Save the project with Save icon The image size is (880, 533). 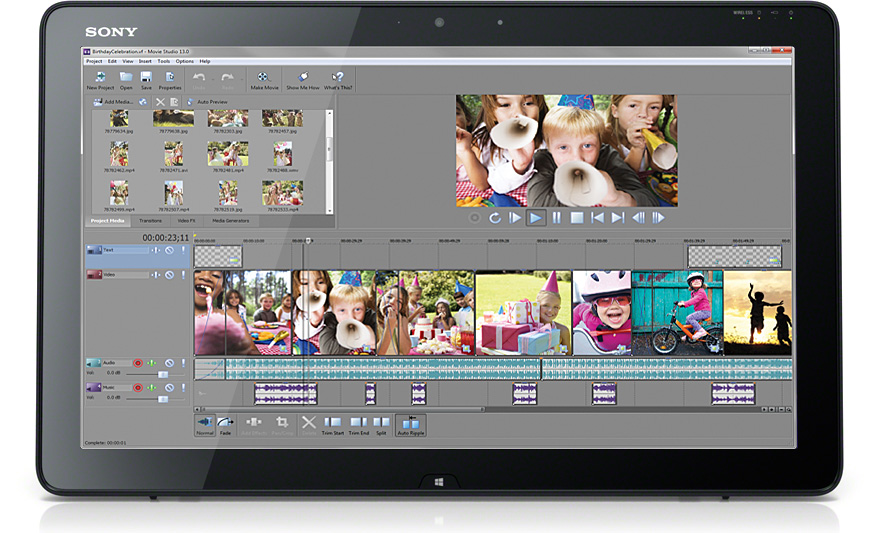pyautogui.click(x=146, y=80)
